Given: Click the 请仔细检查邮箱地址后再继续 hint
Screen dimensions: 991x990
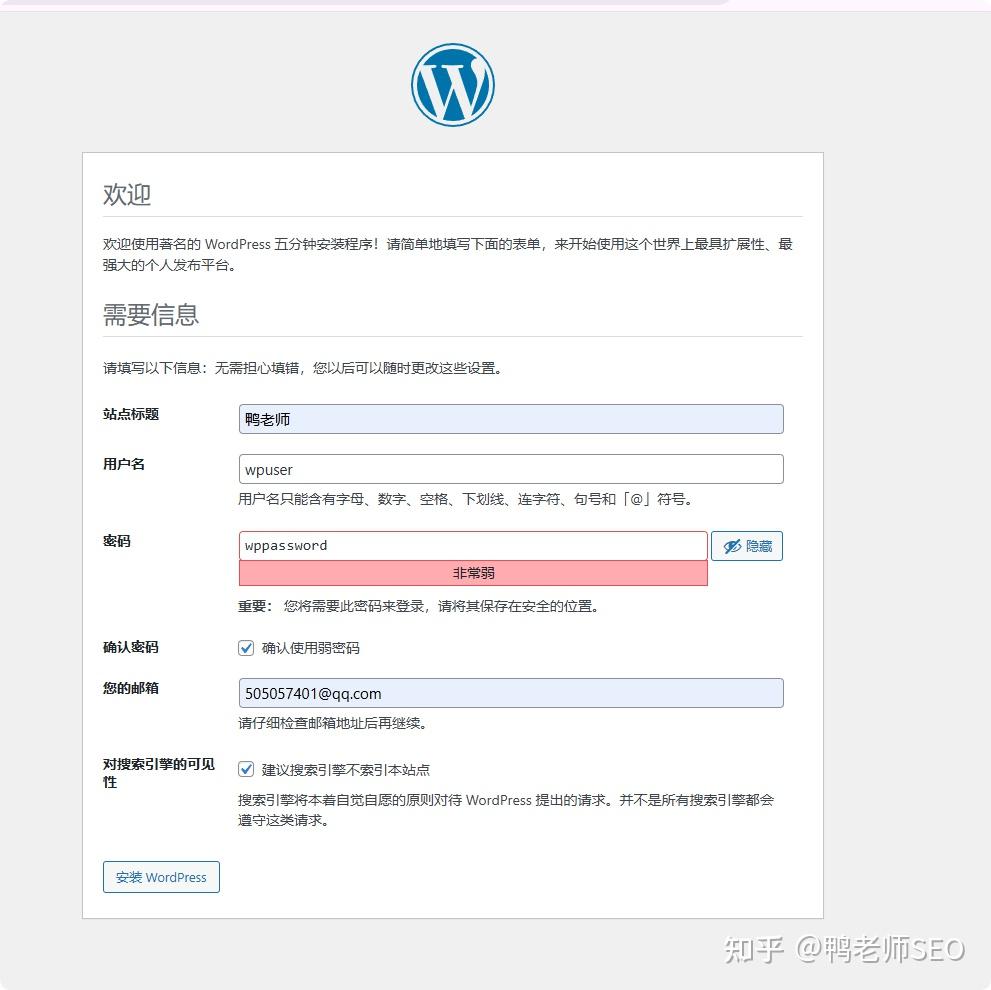Looking at the screenshot, I should pyautogui.click(x=330, y=722).
